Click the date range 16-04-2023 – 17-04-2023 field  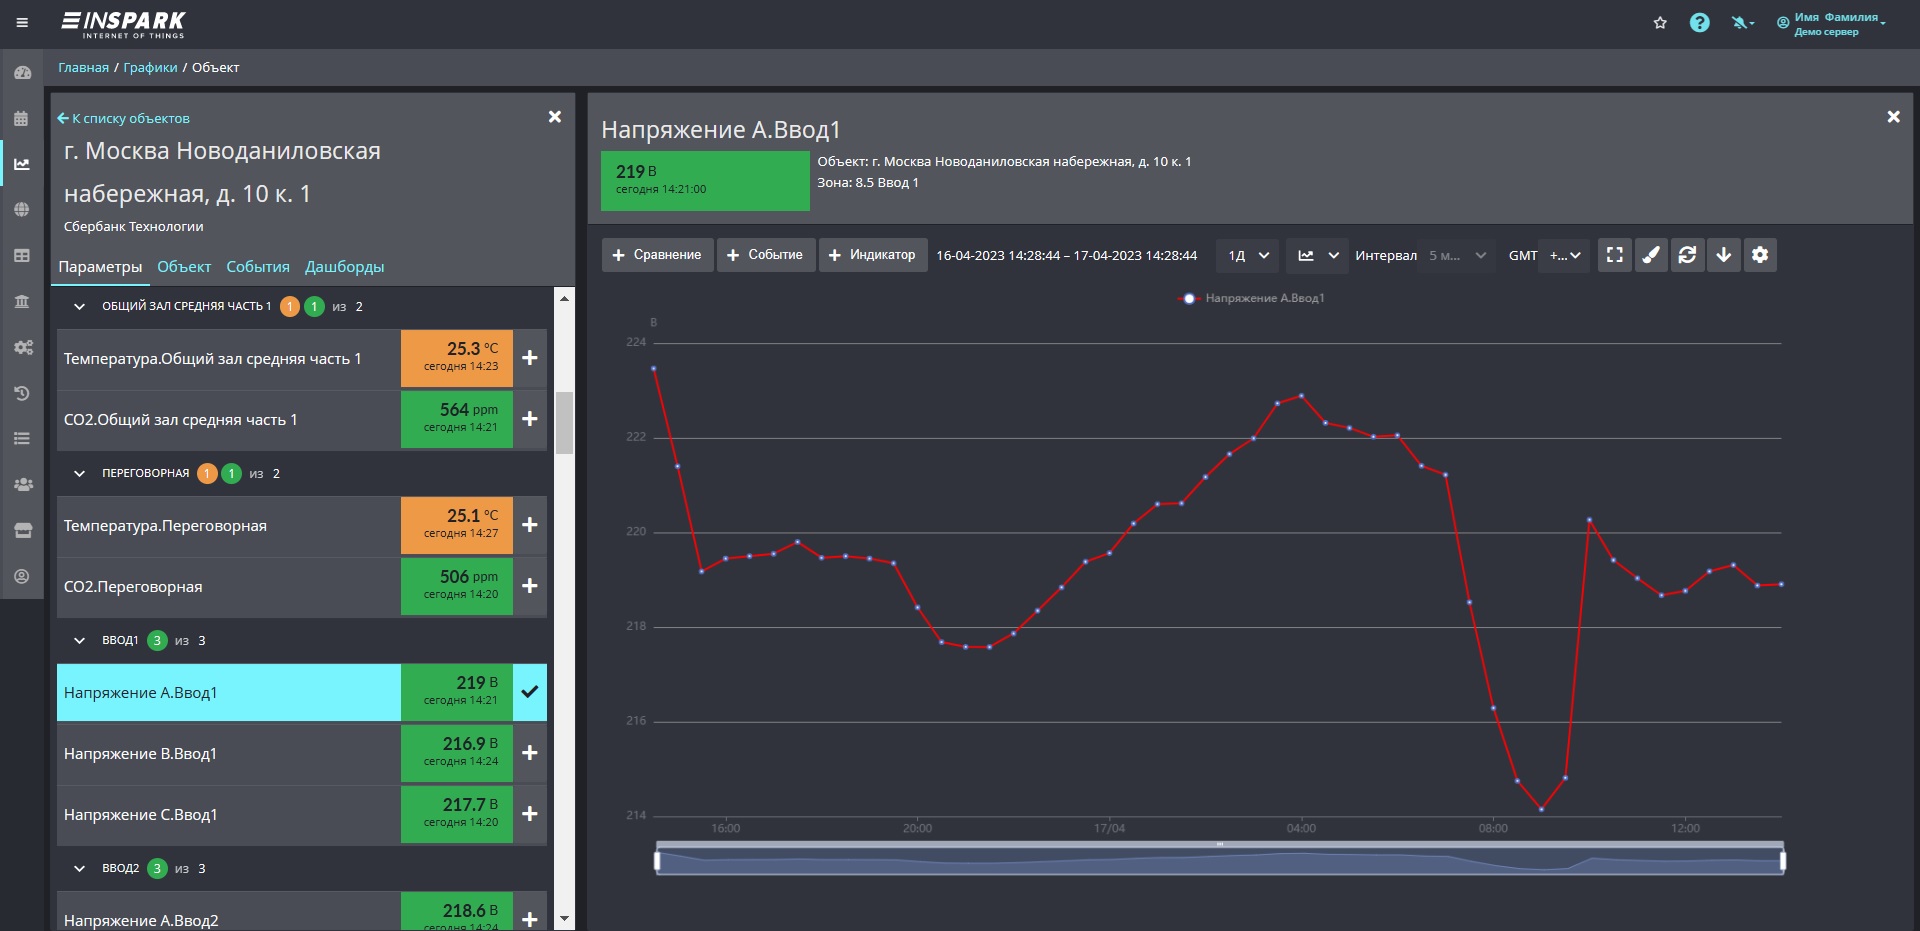pos(1066,255)
